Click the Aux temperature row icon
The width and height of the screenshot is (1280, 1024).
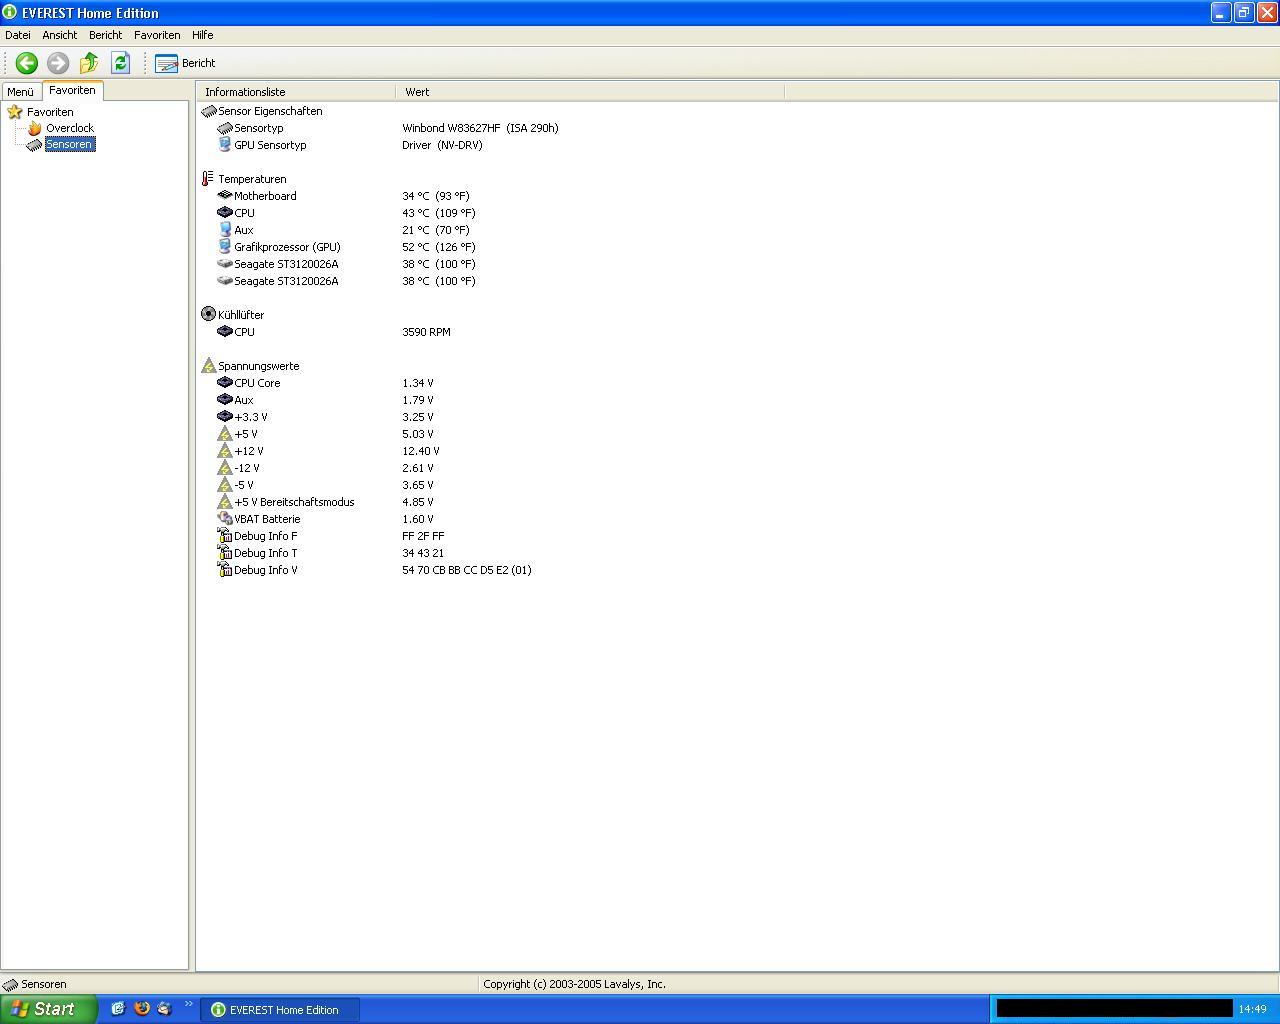[x=225, y=230]
